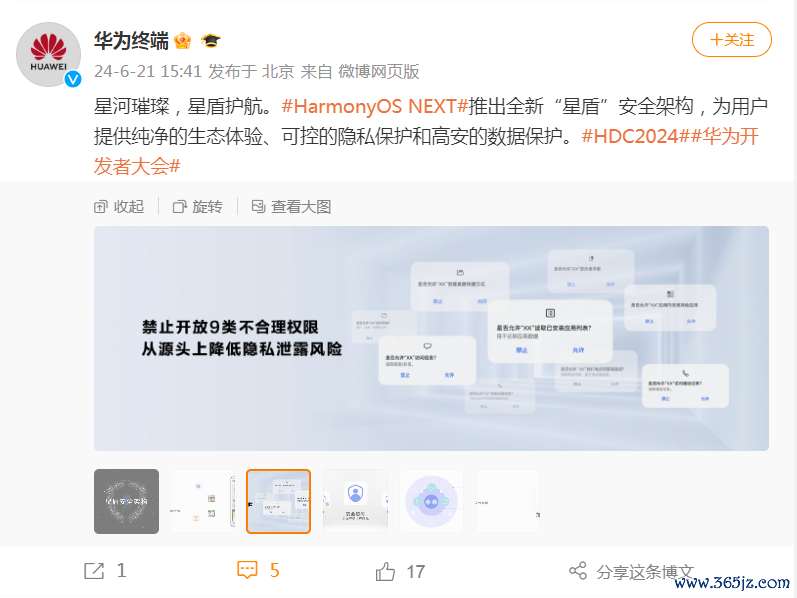Viewport: 797px width, 598px height.
Task: Click the repost share icon
Action: coord(94,571)
